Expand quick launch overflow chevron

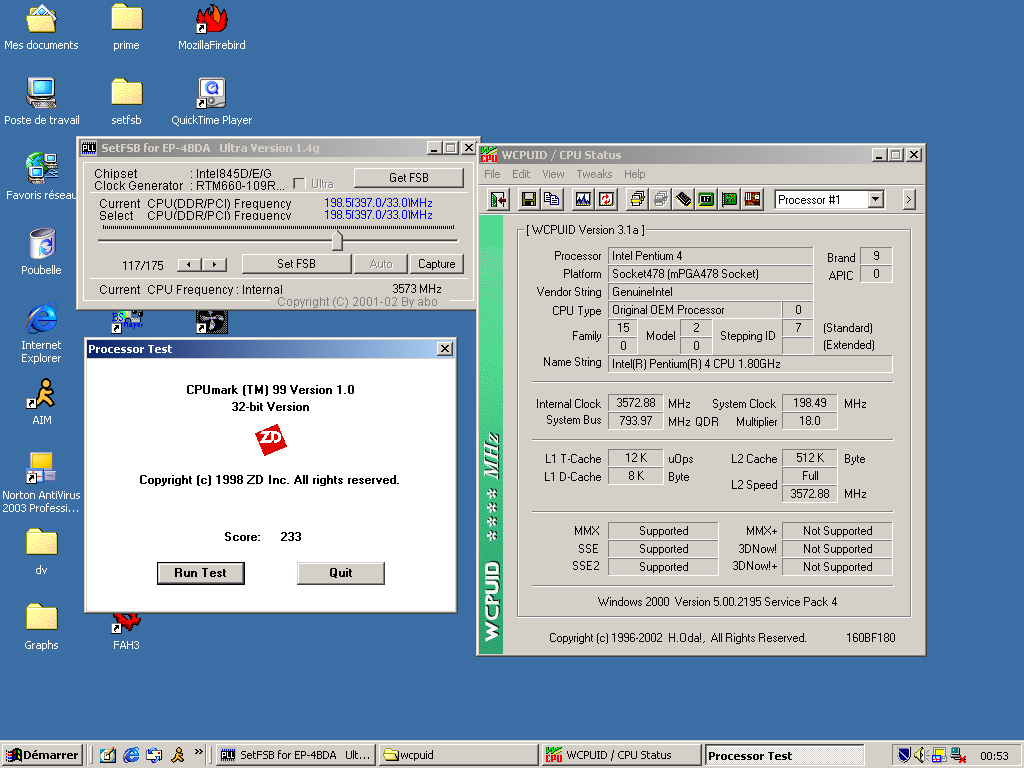pyautogui.click(x=199, y=752)
